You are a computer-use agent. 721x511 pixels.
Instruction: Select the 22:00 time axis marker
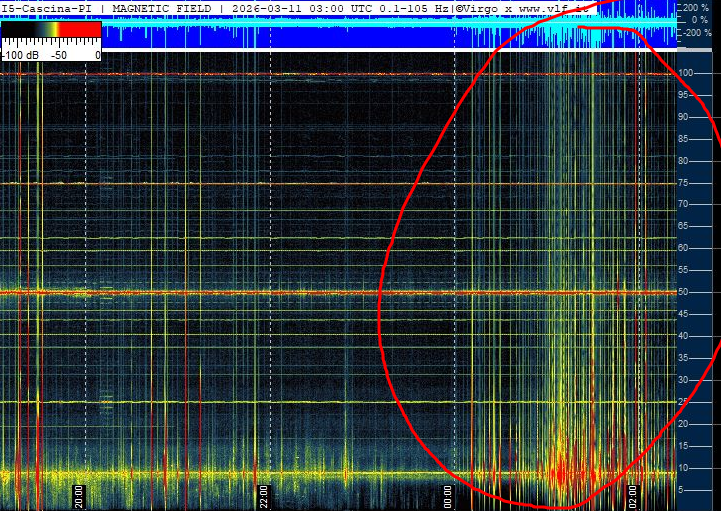(263, 495)
